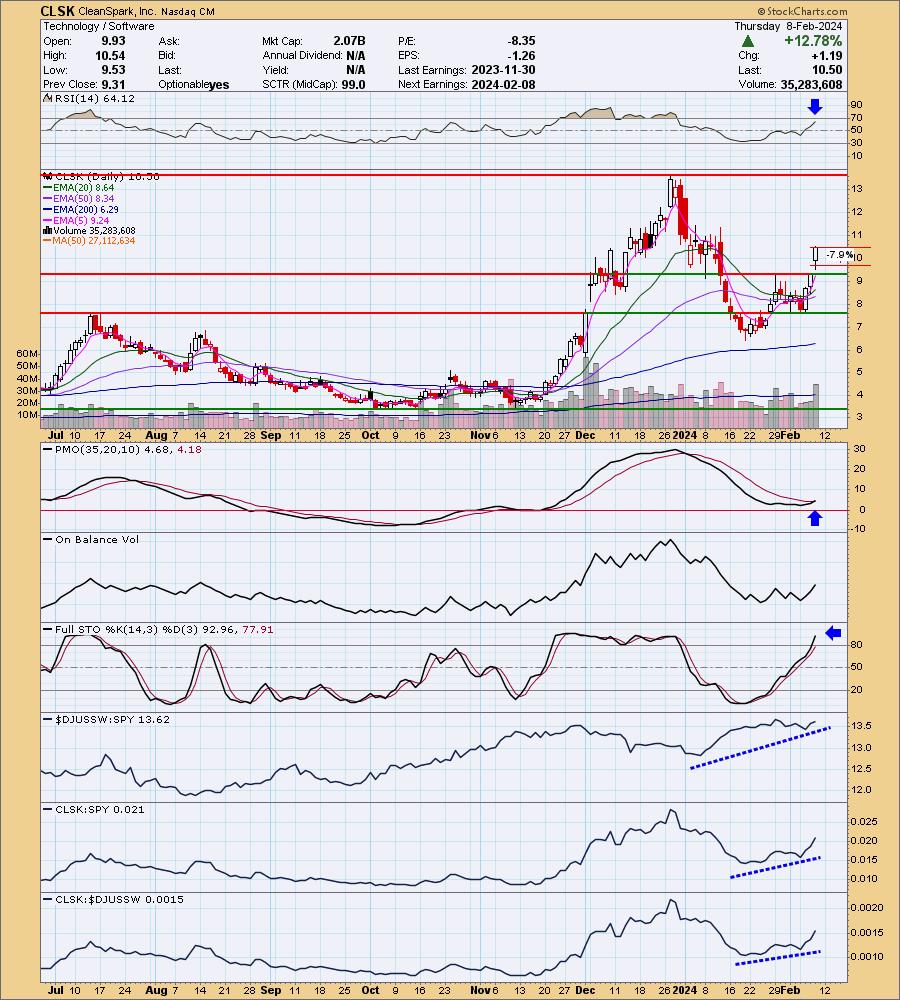Image resolution: width=900 pixels, height=1000 pixels.
Task: Click the Technology / Software sector label
Action: [x=99, y=26]
